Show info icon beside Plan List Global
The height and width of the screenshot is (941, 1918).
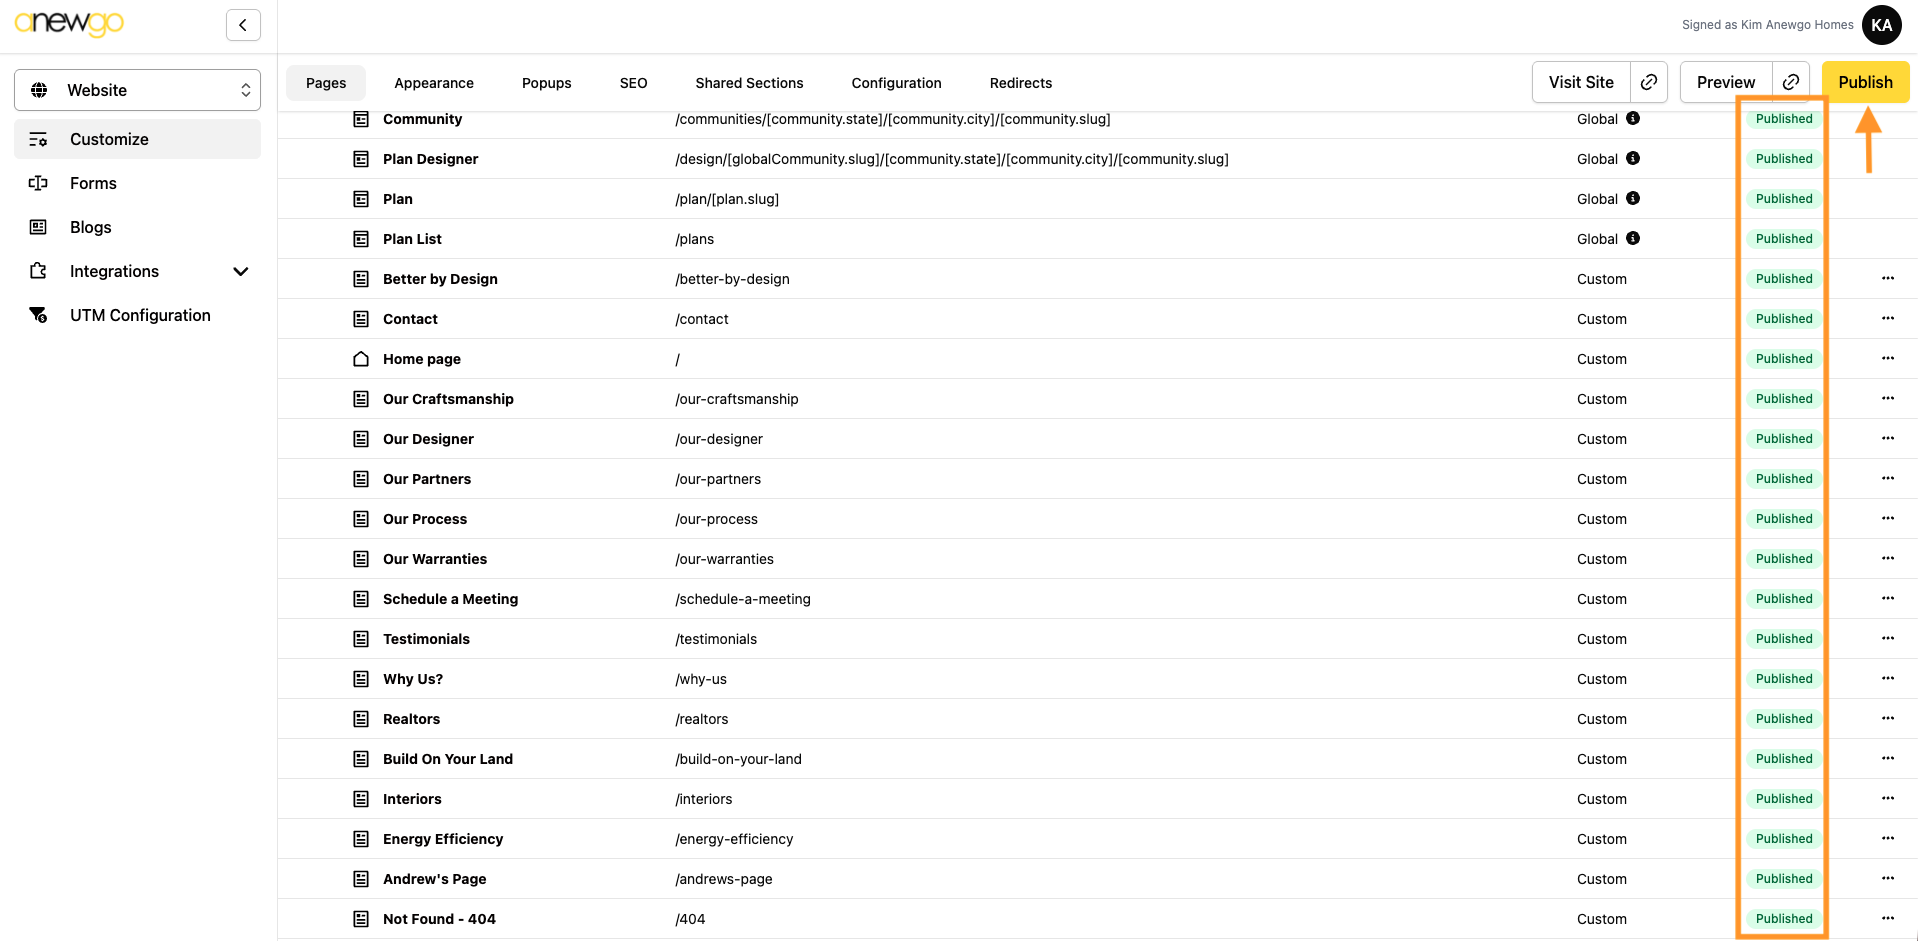(1633, 238)
